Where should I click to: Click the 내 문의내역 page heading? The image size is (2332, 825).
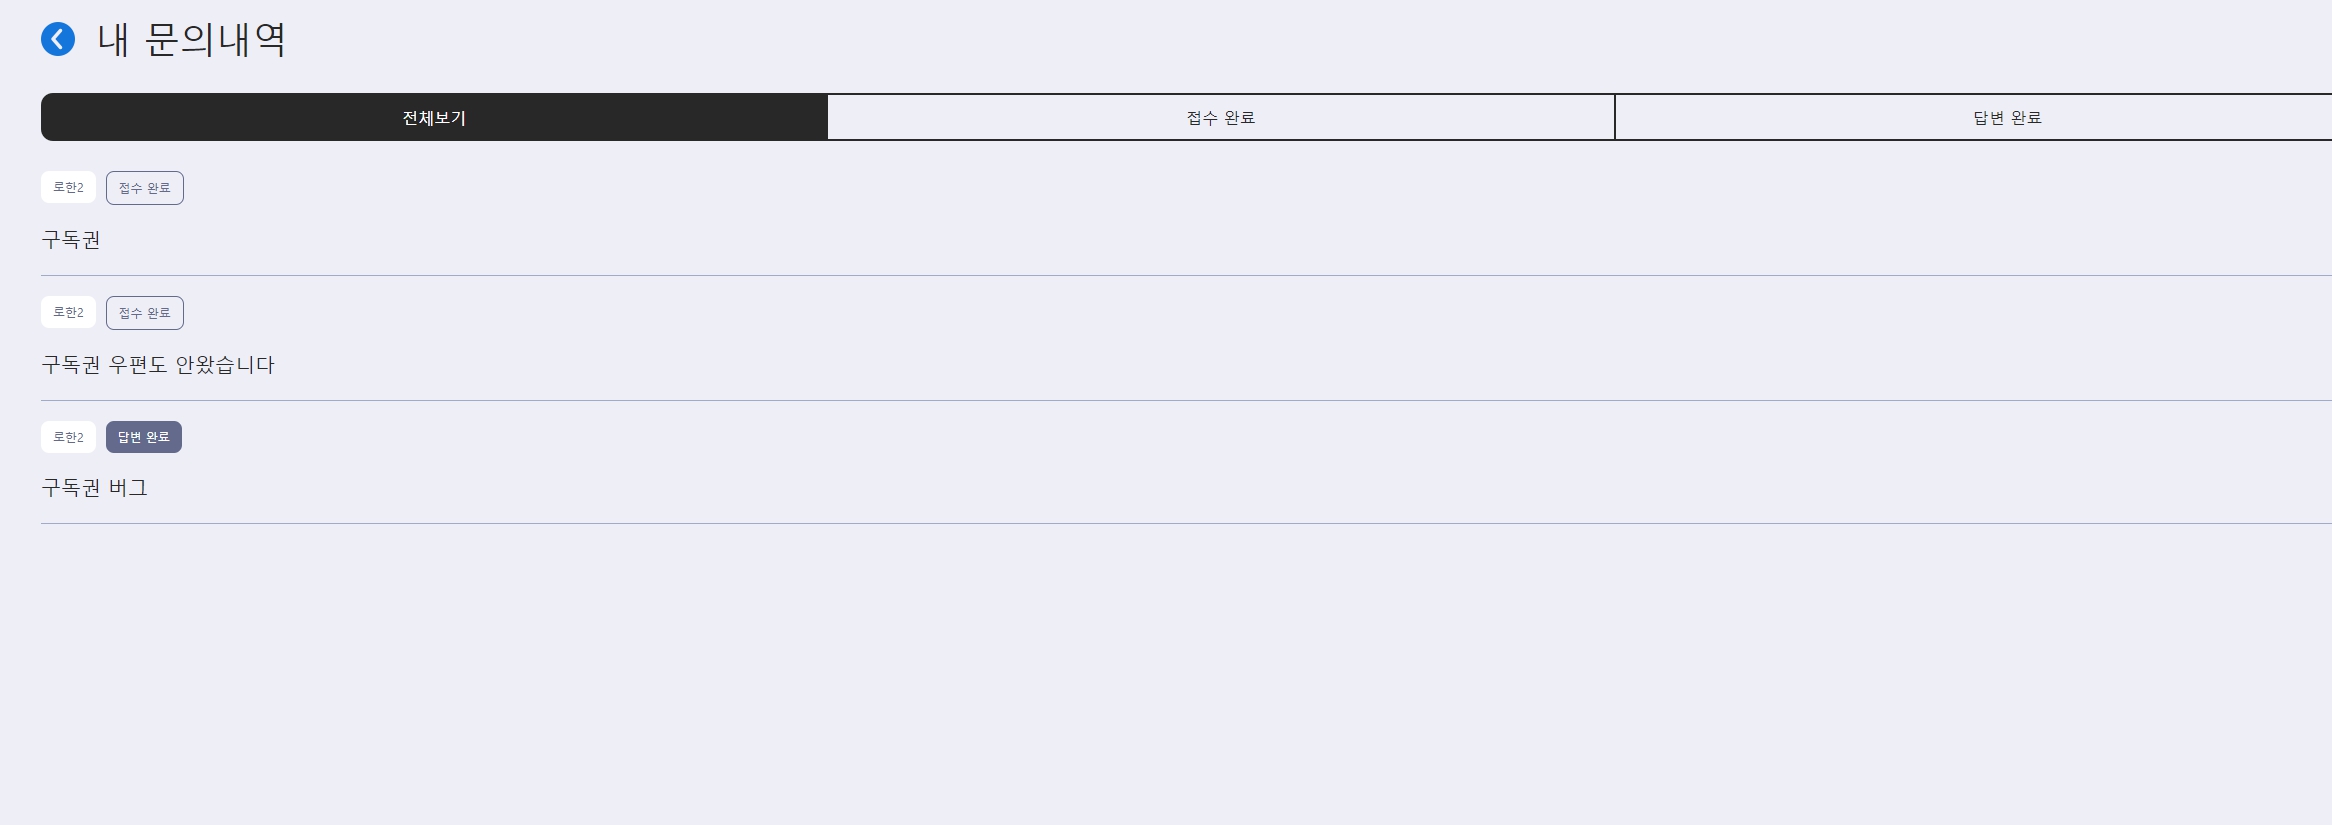click(x=192, y=40)
